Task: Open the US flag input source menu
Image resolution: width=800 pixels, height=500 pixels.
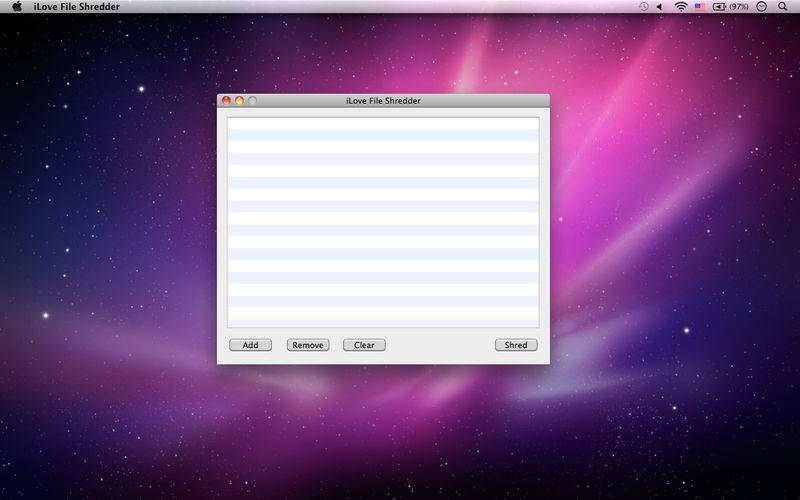Action: point(699,7)
